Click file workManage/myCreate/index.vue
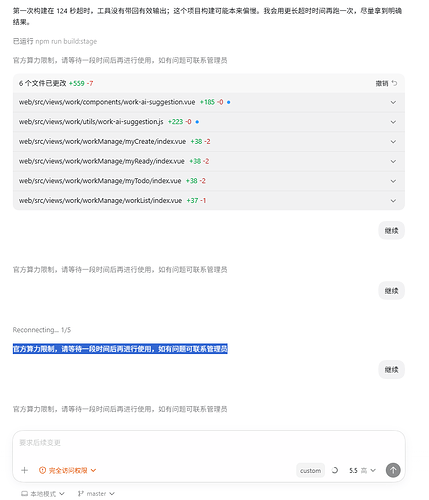The height and width of the screenshot is (500, 429). 102,141
